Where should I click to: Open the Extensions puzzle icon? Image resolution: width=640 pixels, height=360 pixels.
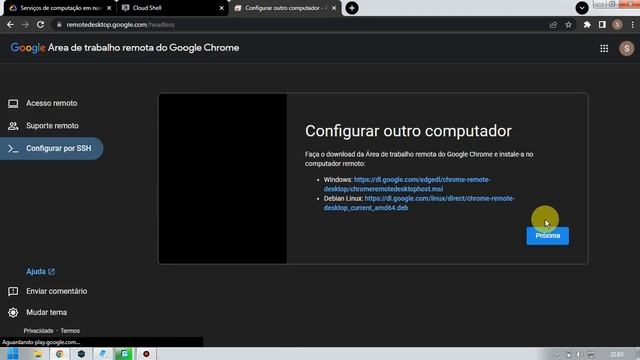587,24
